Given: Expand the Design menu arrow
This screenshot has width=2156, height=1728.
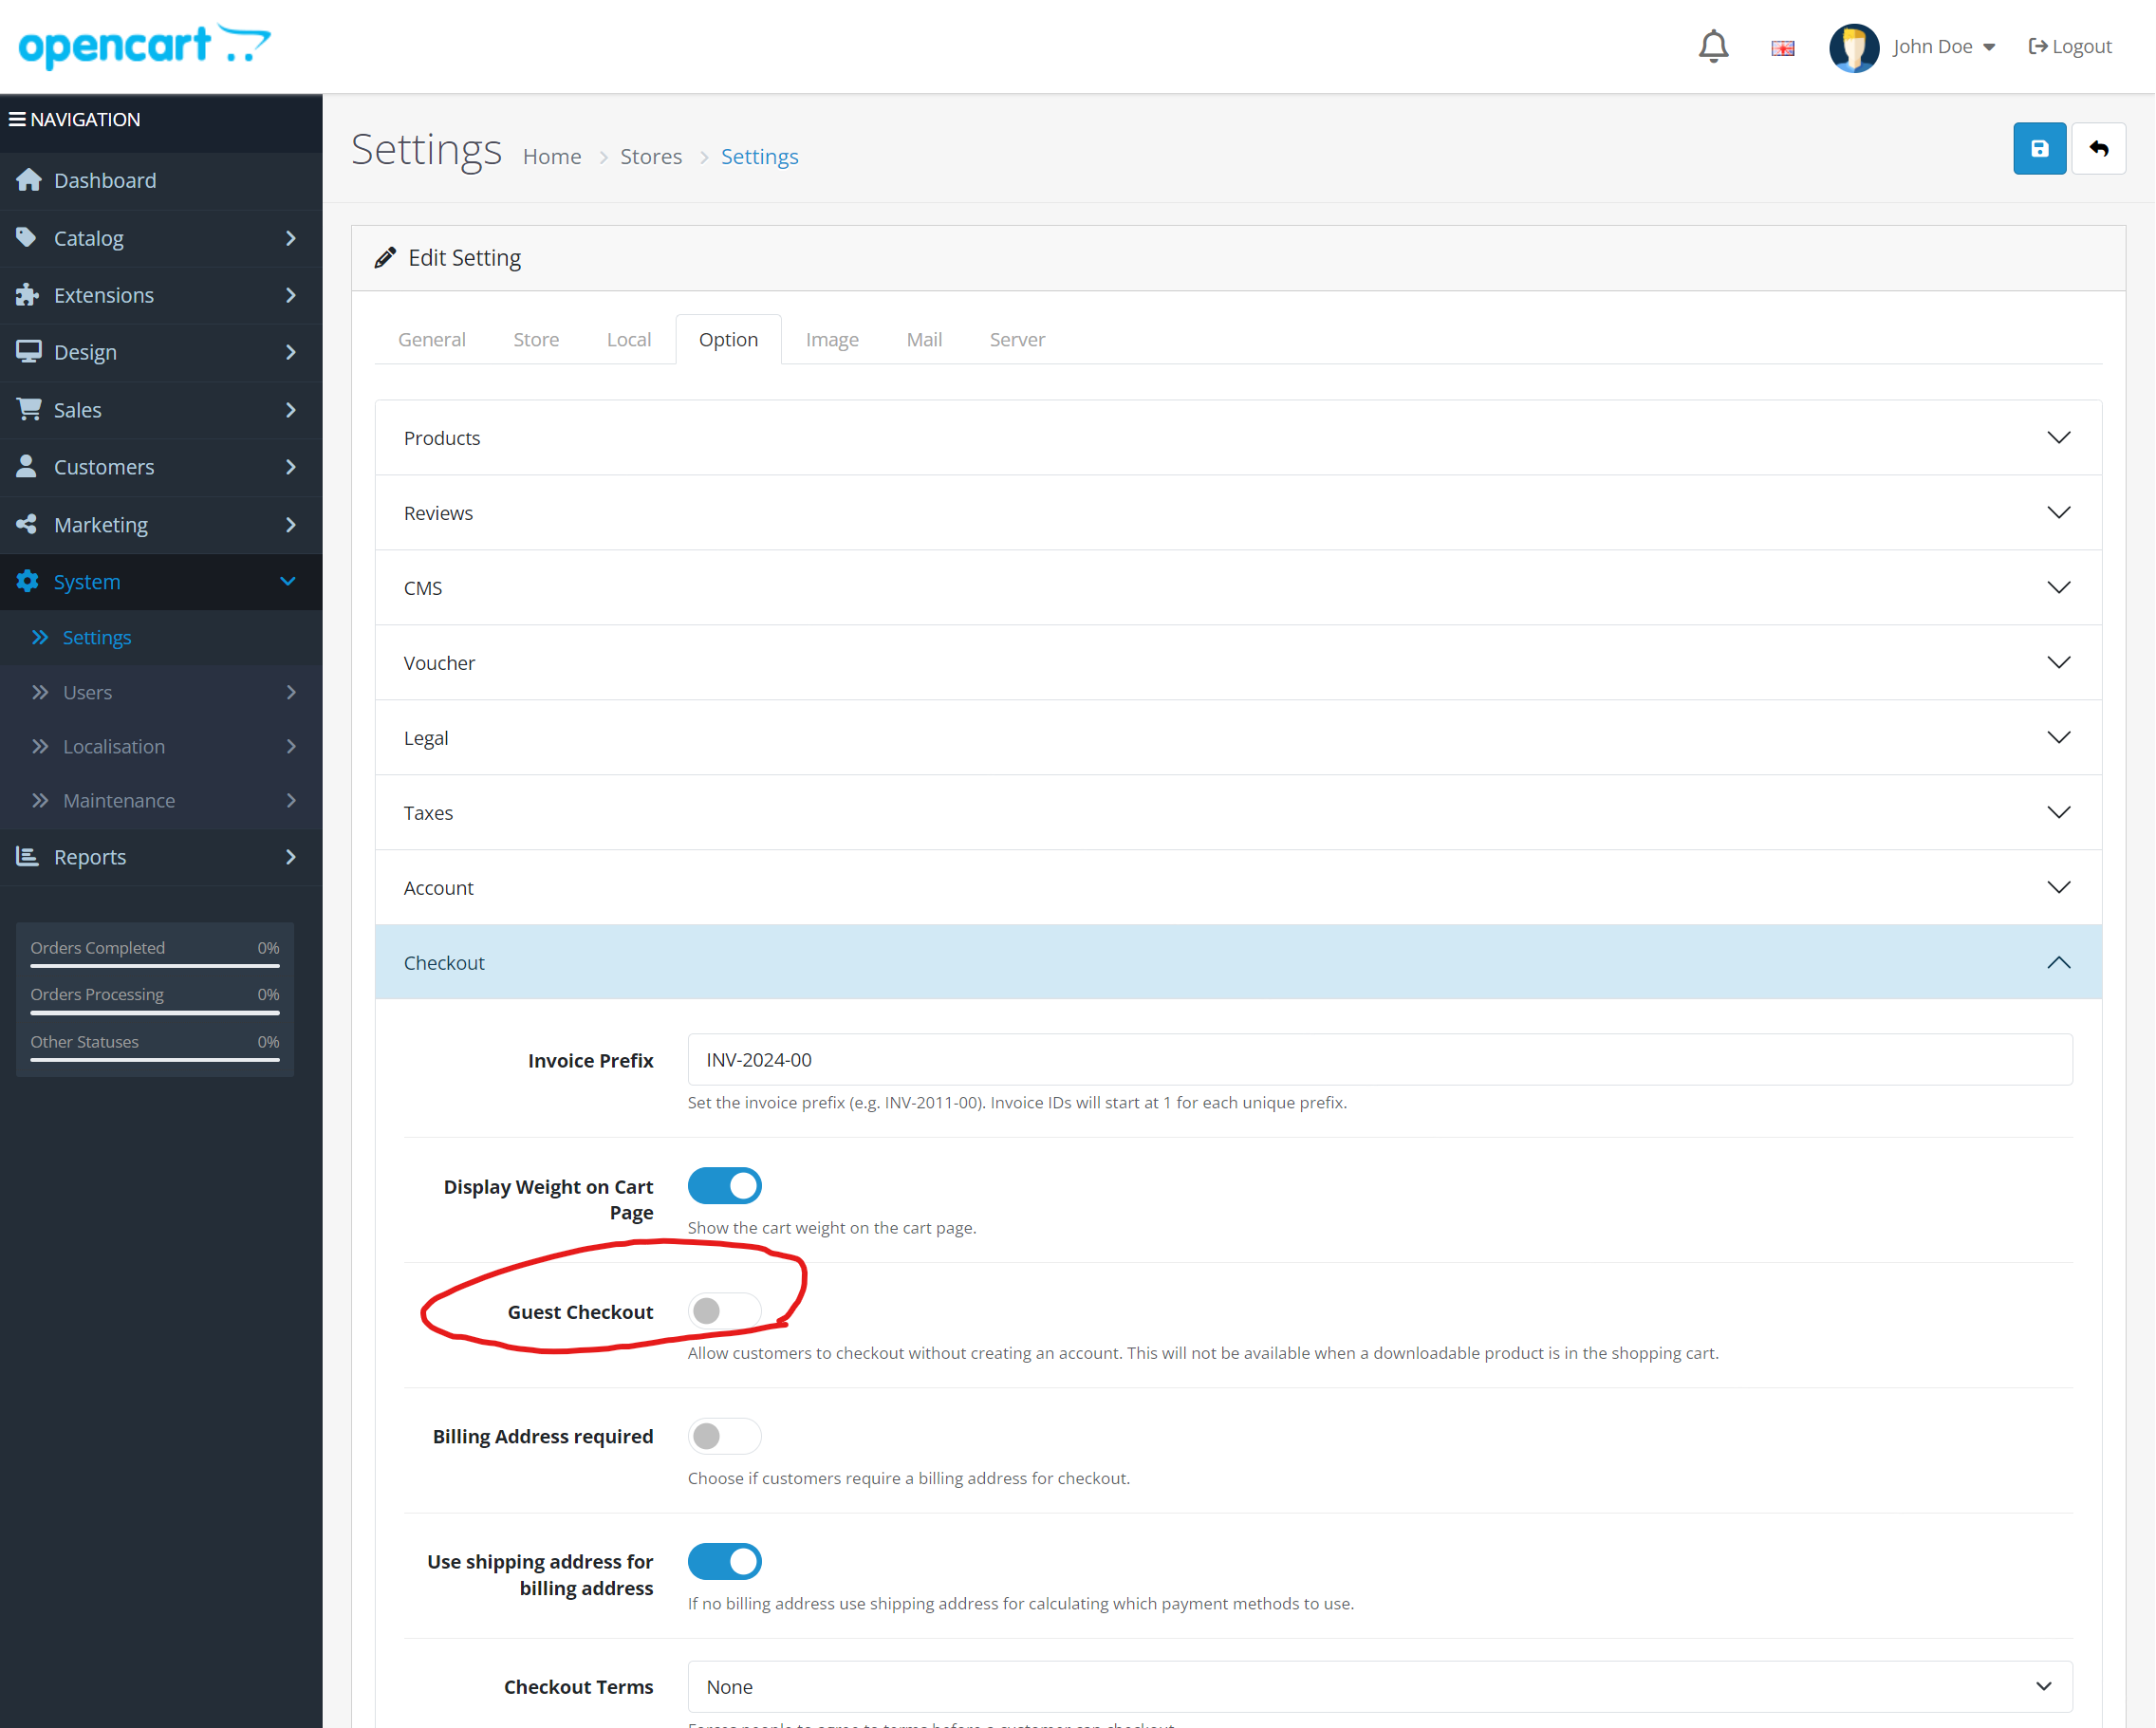Looking at the screenshot, I should click(x=291, y=352).
